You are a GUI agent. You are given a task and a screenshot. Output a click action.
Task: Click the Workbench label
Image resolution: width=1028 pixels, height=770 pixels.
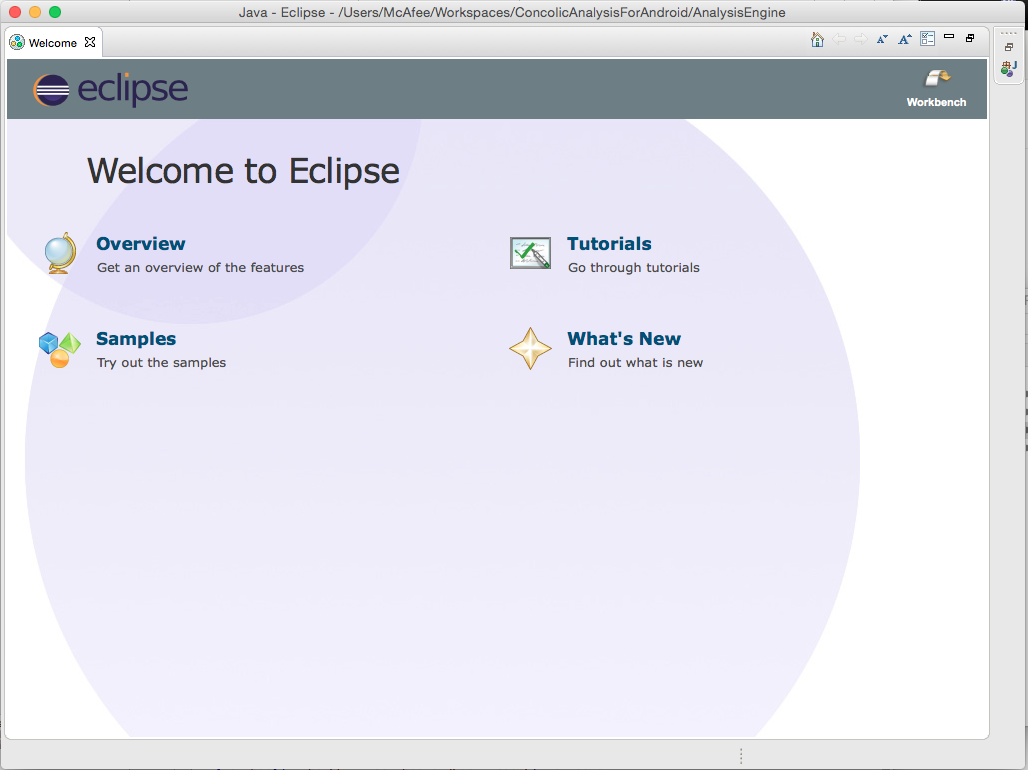tap(936, 102)
